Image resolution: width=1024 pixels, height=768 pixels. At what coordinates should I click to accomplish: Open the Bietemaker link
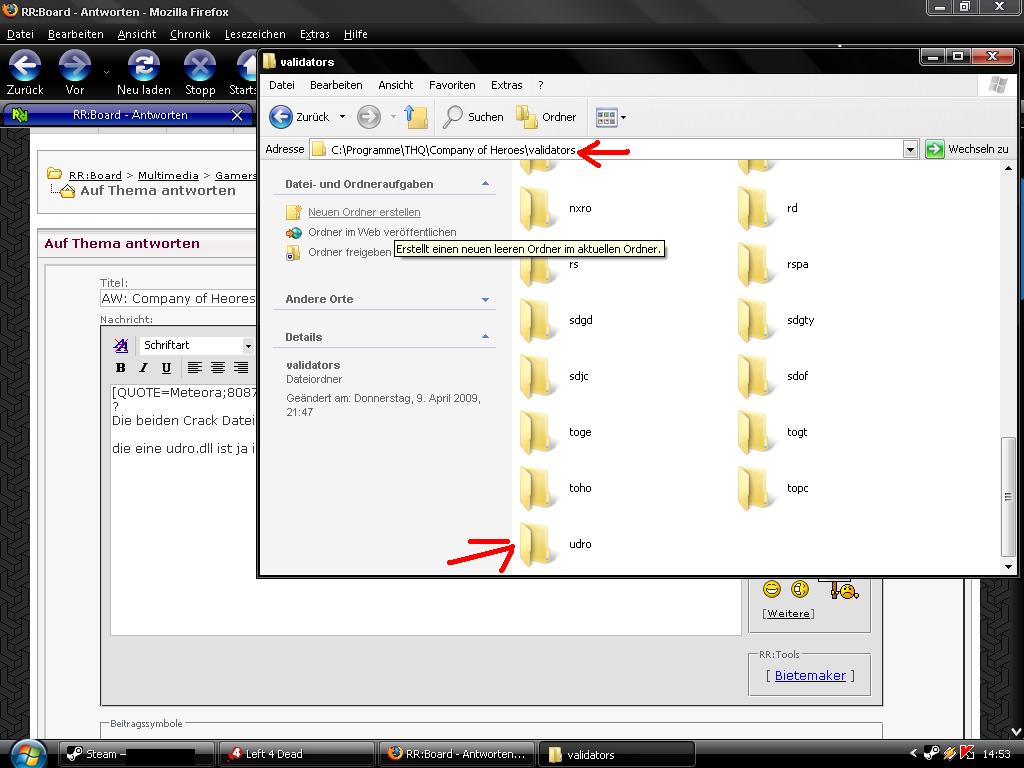[x=810, y=676]
